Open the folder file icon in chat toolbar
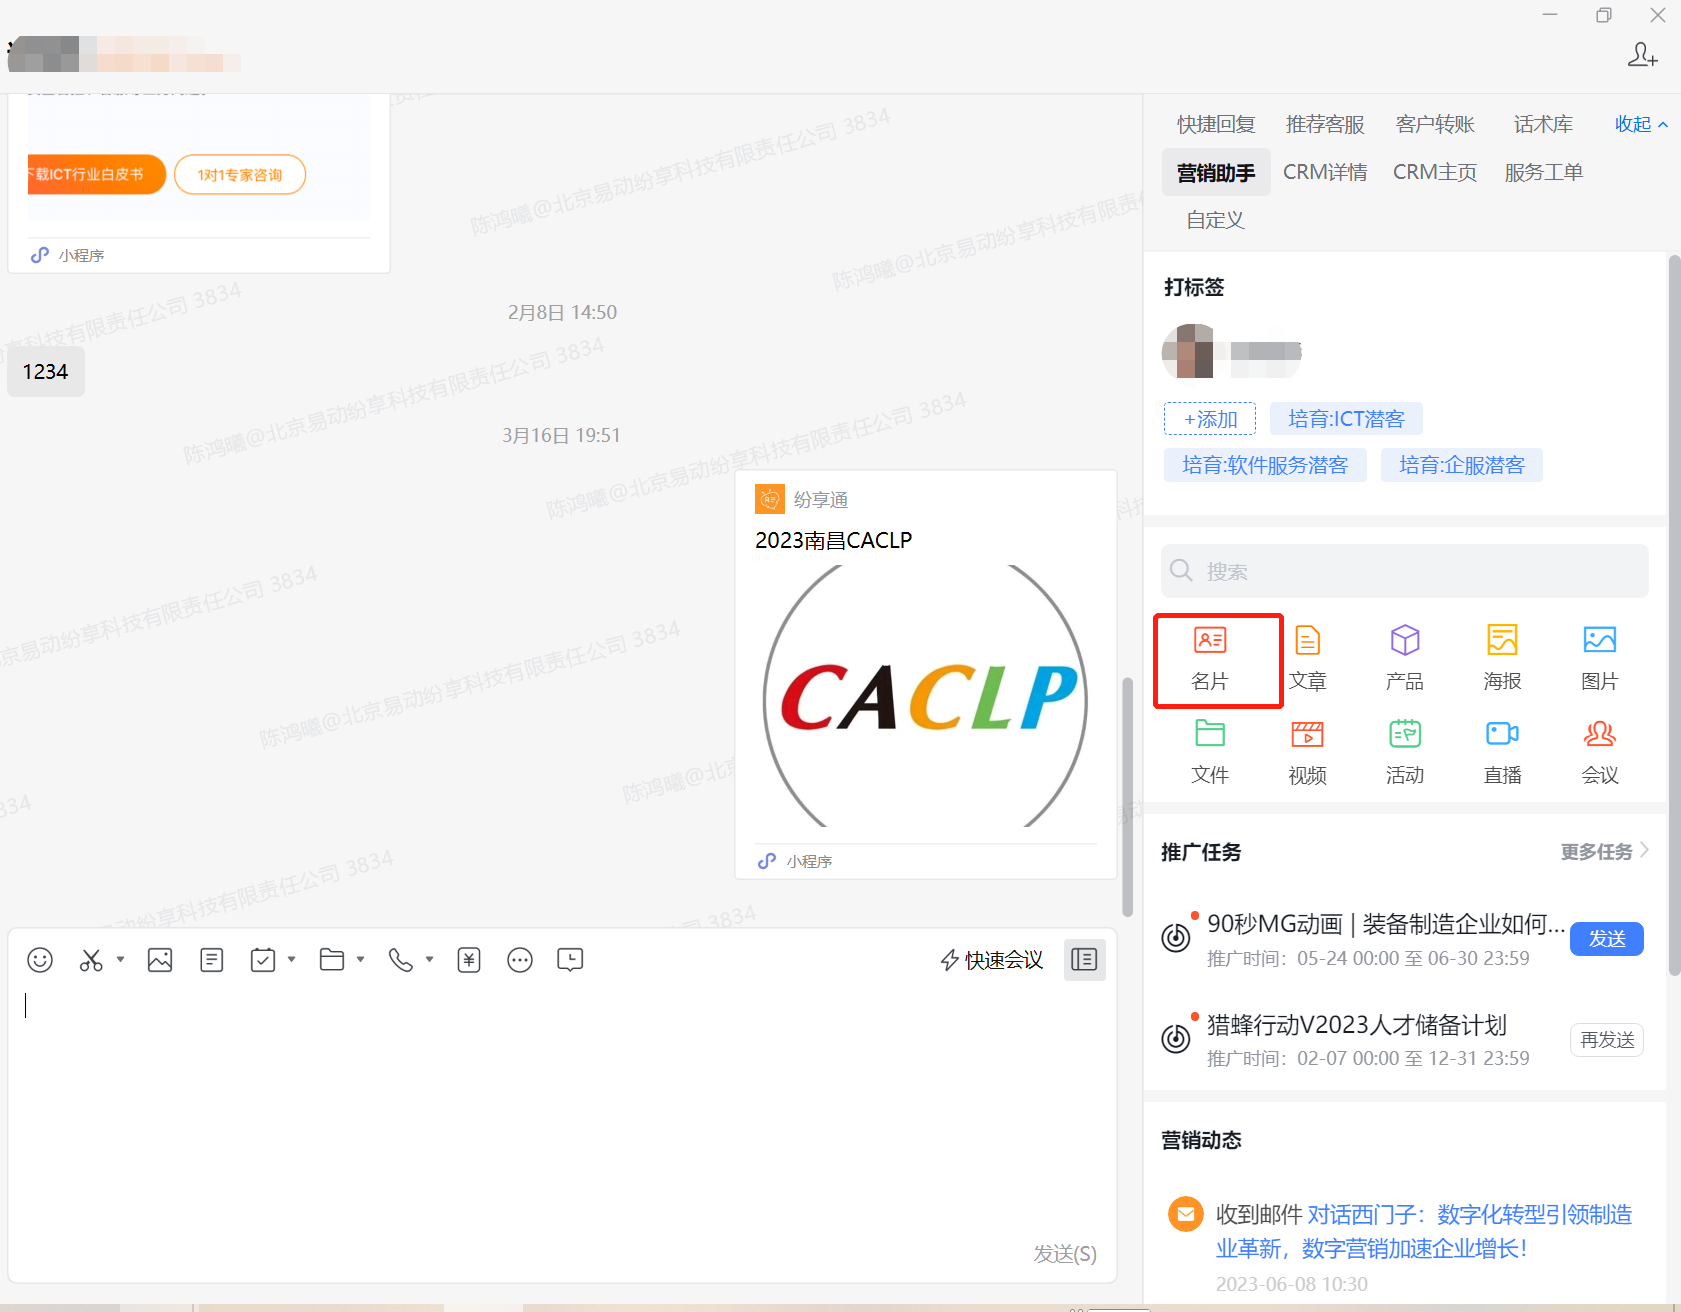The width and height of the screenshot is (1681, 1312). 332,960
